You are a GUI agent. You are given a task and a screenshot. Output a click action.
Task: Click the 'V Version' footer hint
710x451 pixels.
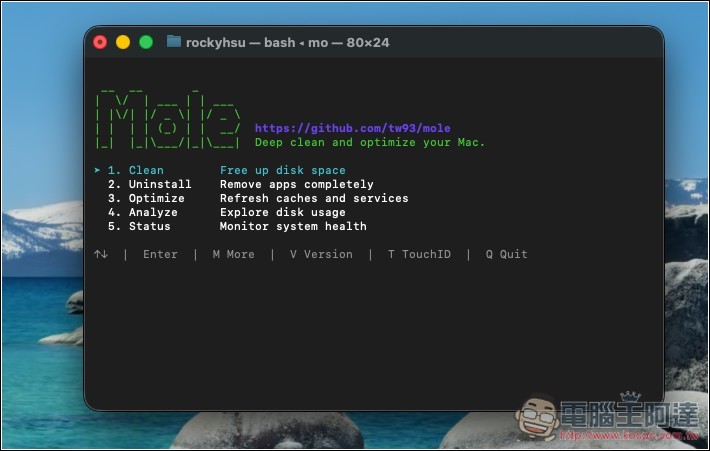pos(321,254)
